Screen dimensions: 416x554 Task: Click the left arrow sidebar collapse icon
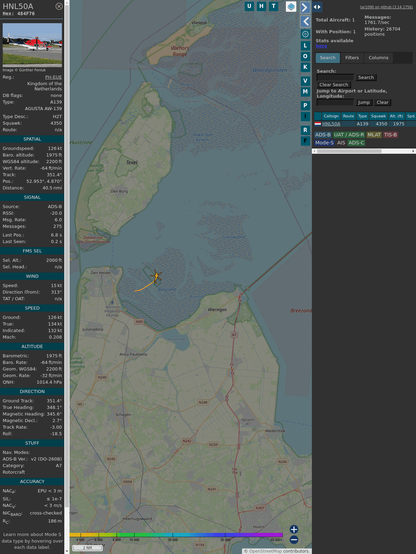305,22
